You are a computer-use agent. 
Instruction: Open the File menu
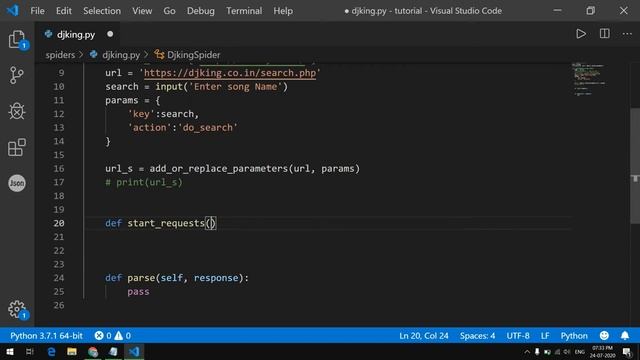(38, 11)
